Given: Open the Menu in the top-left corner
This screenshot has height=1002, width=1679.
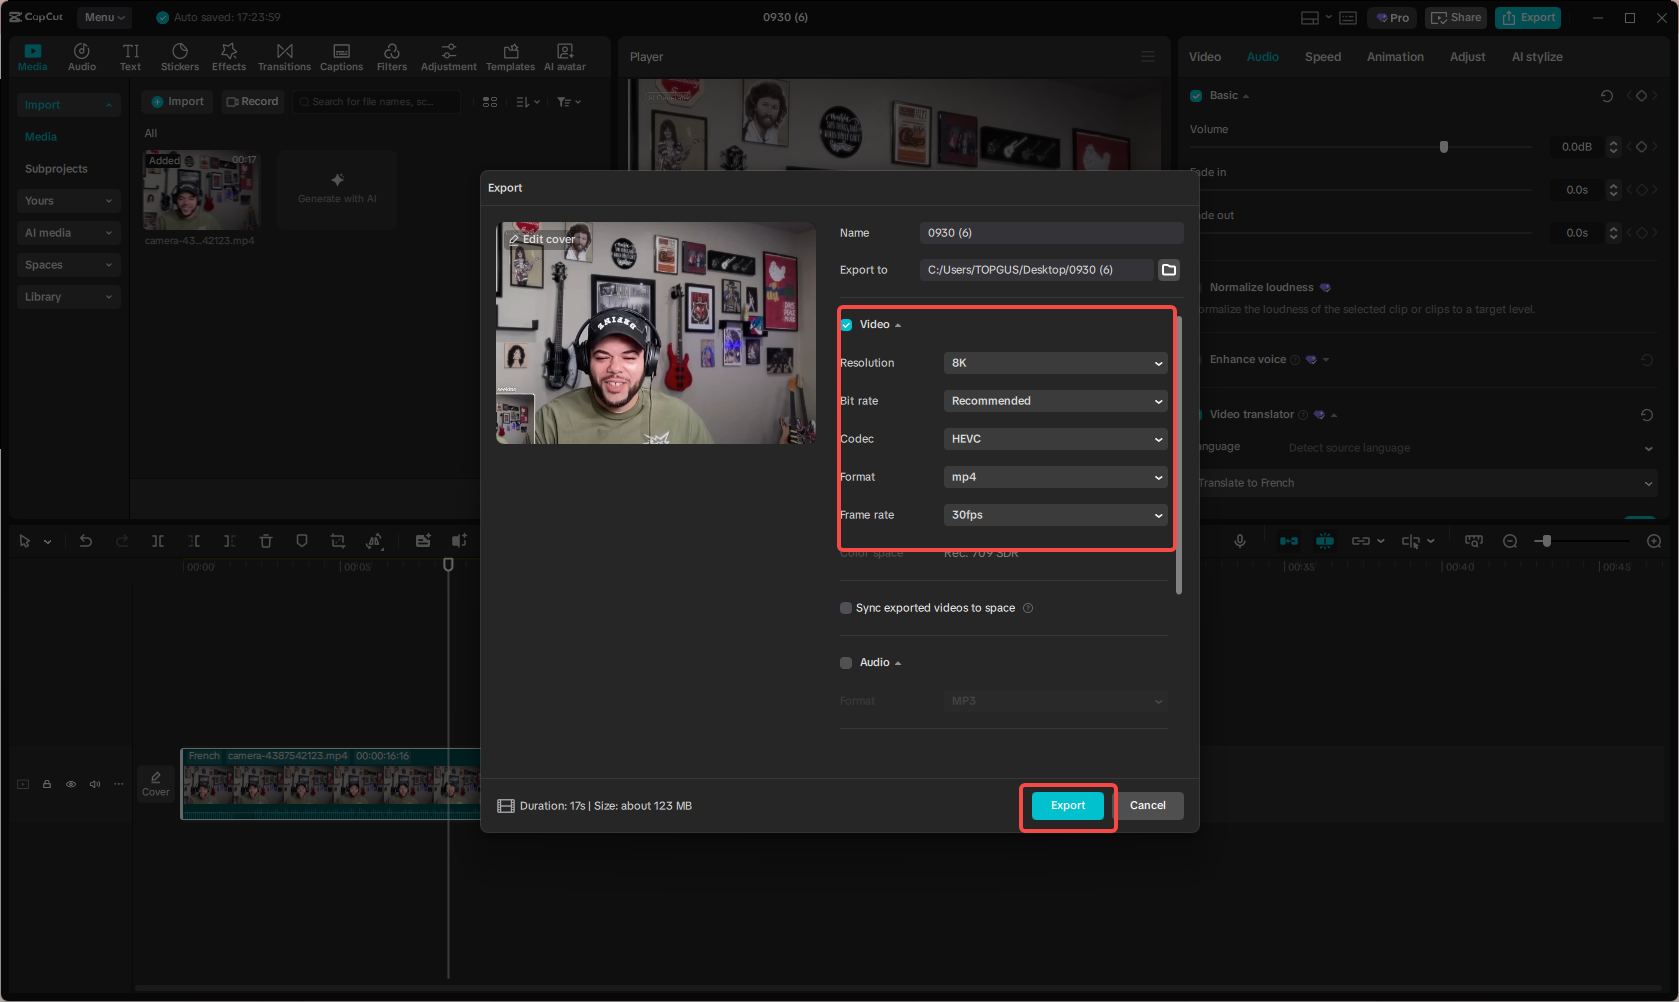Looking at the screenshot, I should (x=103, y=17).
